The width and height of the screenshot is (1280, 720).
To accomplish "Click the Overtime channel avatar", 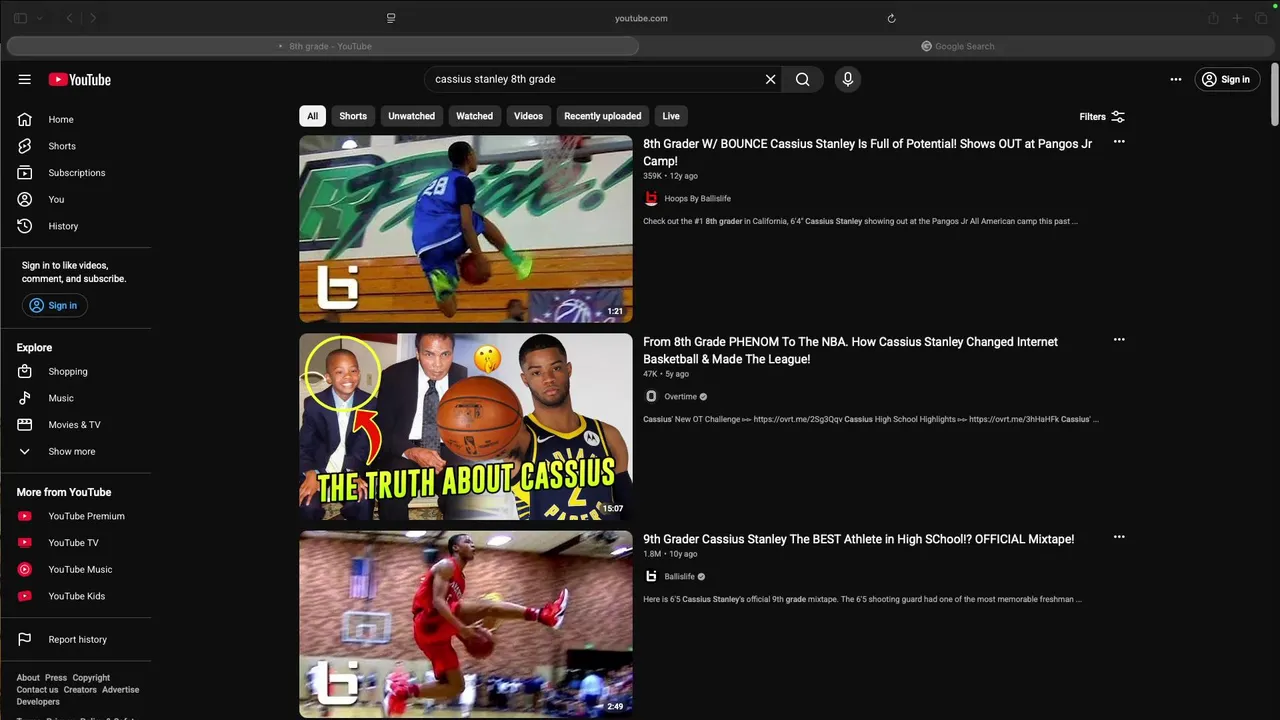I will click(x=651, y=396).
